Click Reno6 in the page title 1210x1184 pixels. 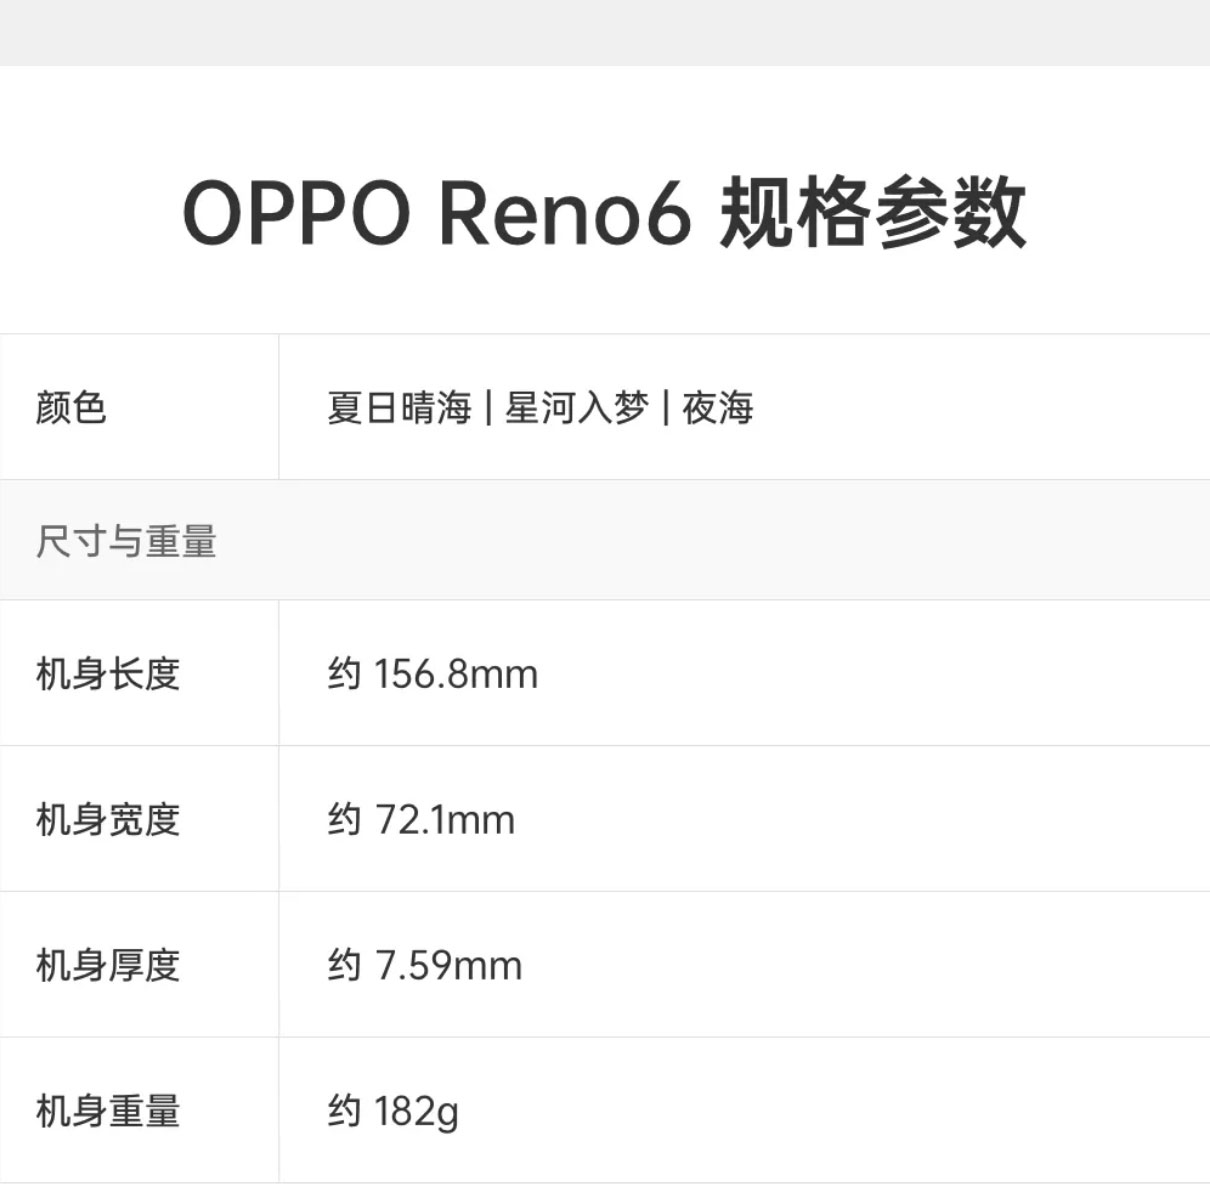click(565, 213)
